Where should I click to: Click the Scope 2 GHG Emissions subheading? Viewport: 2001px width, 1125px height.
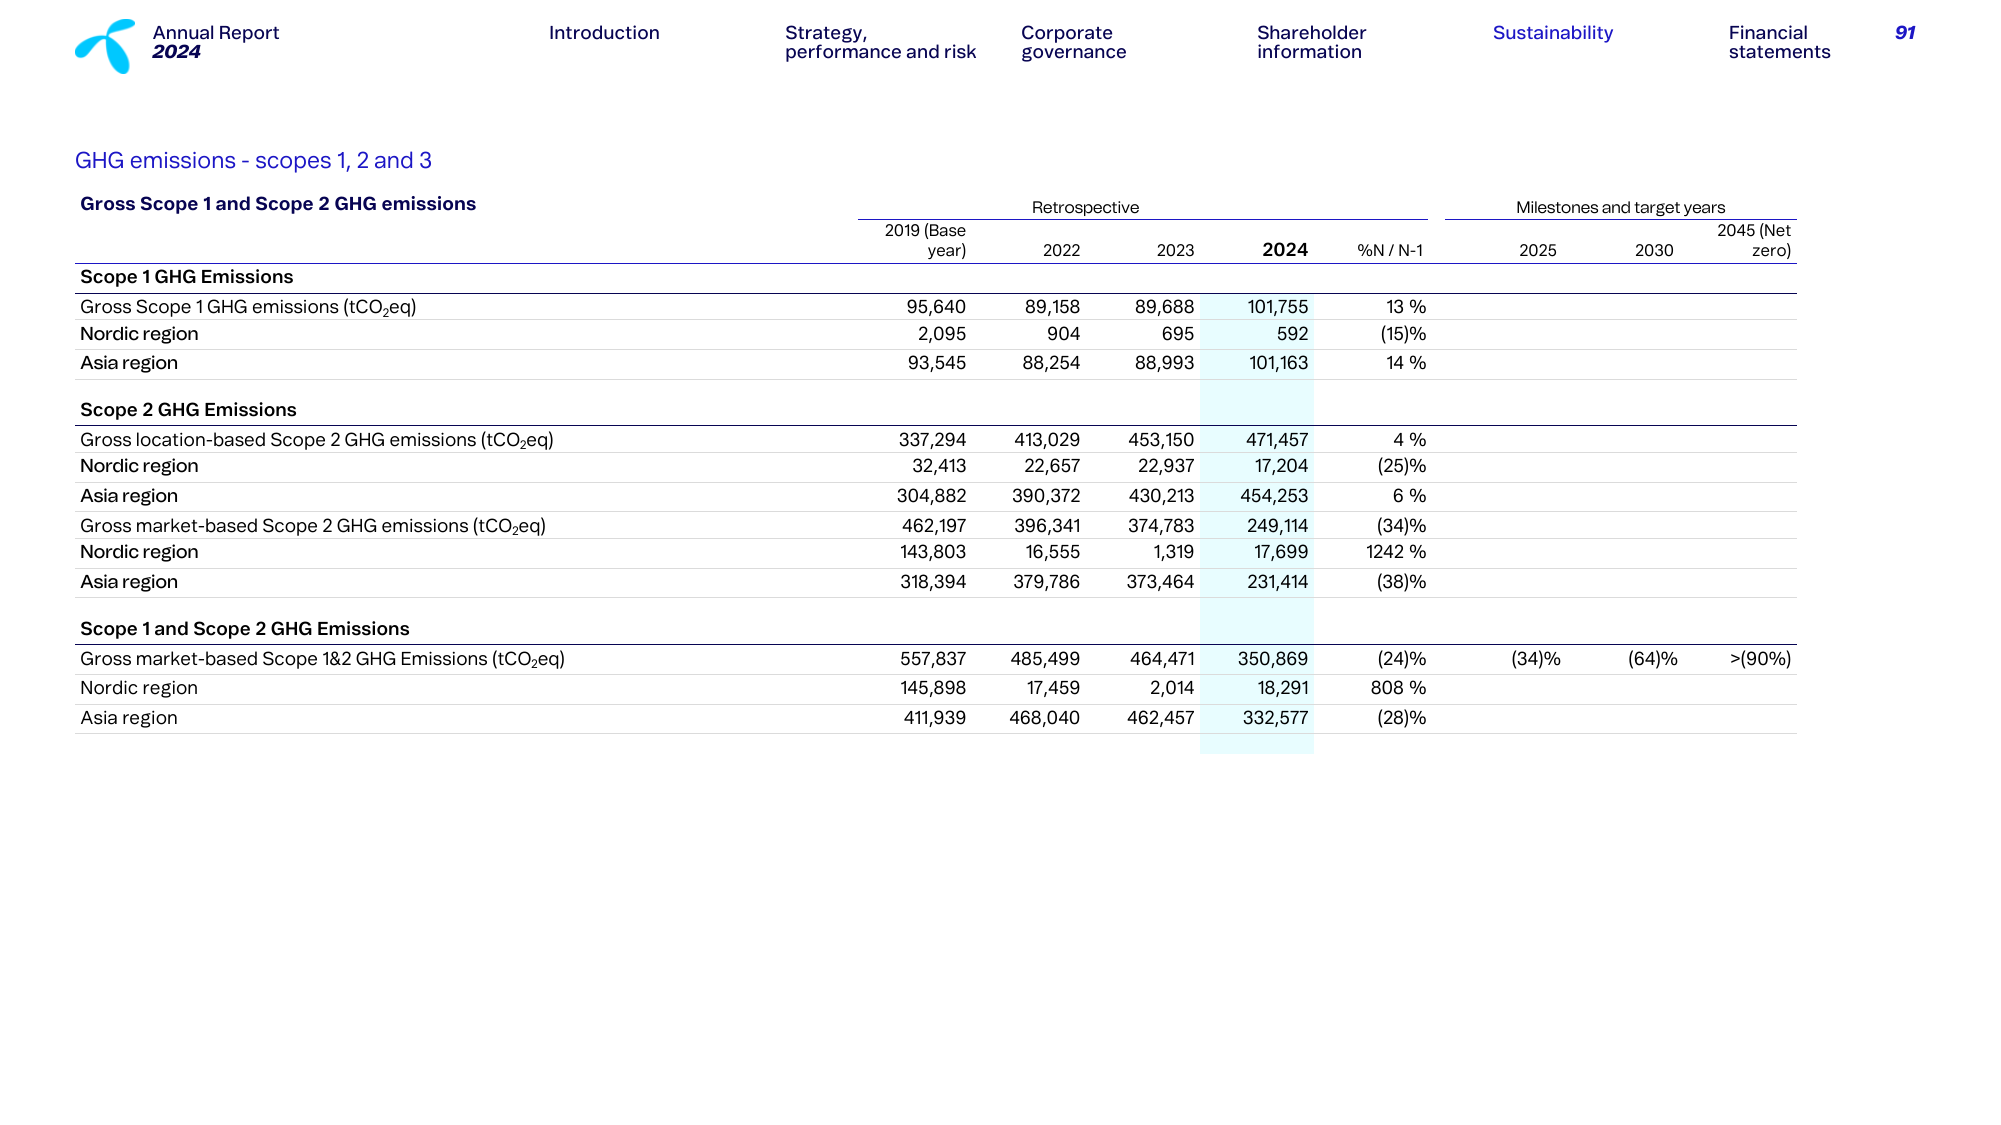point(188,410)
